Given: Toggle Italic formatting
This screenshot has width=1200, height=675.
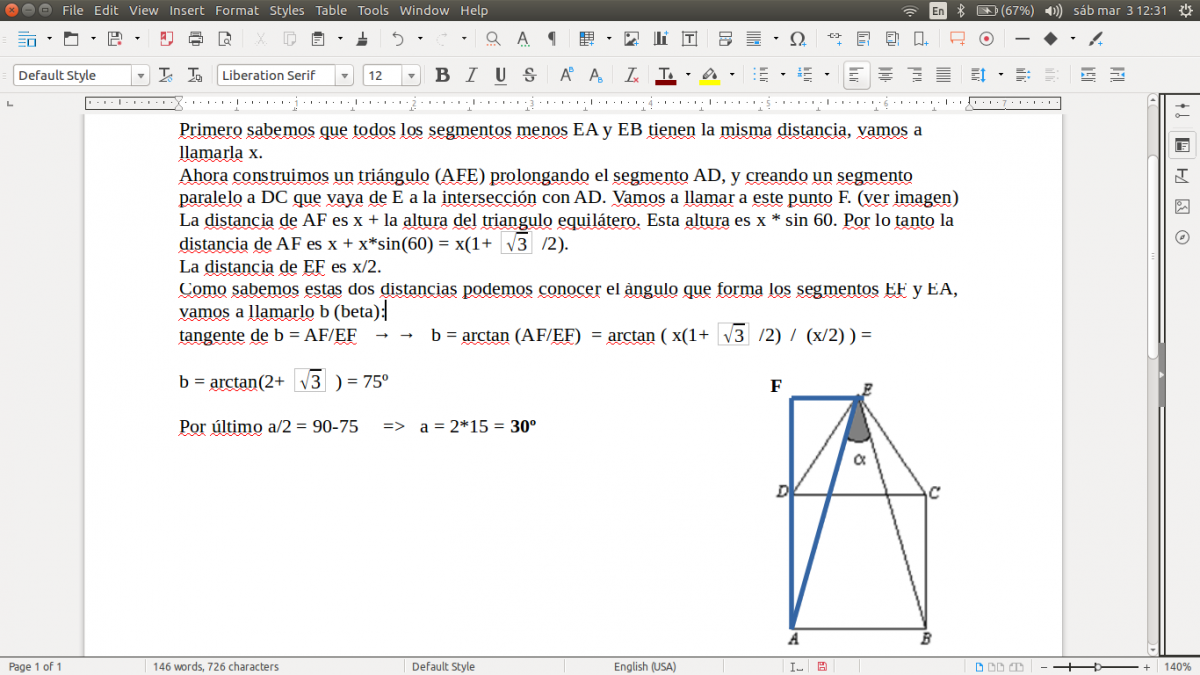Looking at the screenshot, I should tap(471, 75).
